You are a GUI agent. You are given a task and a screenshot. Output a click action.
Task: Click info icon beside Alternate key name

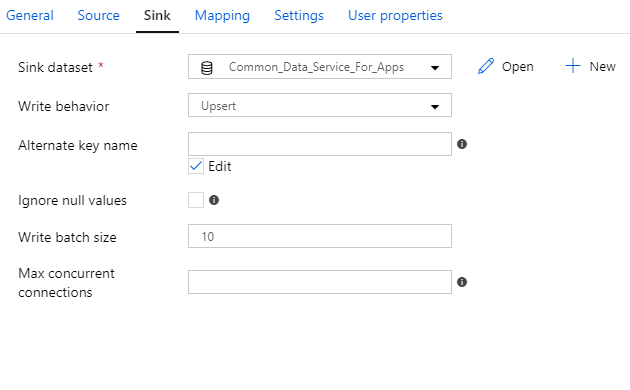(462, 144)
